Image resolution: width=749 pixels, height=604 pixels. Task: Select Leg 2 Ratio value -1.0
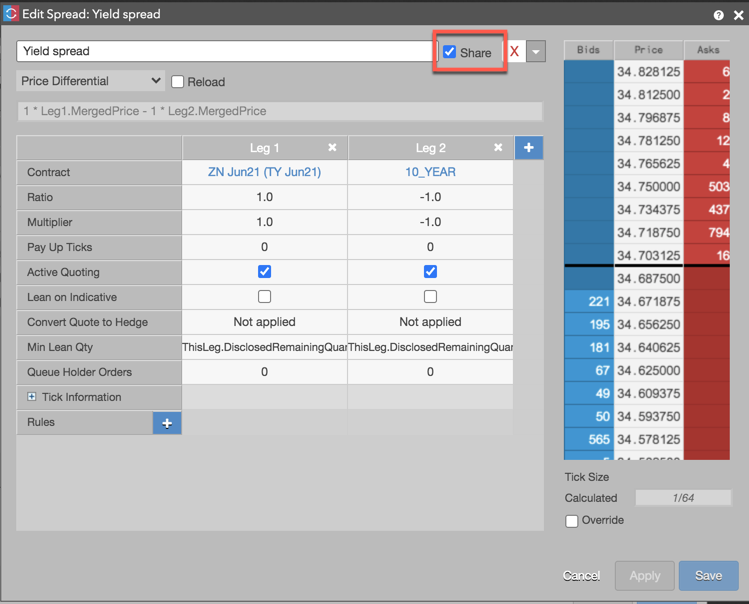430,197
